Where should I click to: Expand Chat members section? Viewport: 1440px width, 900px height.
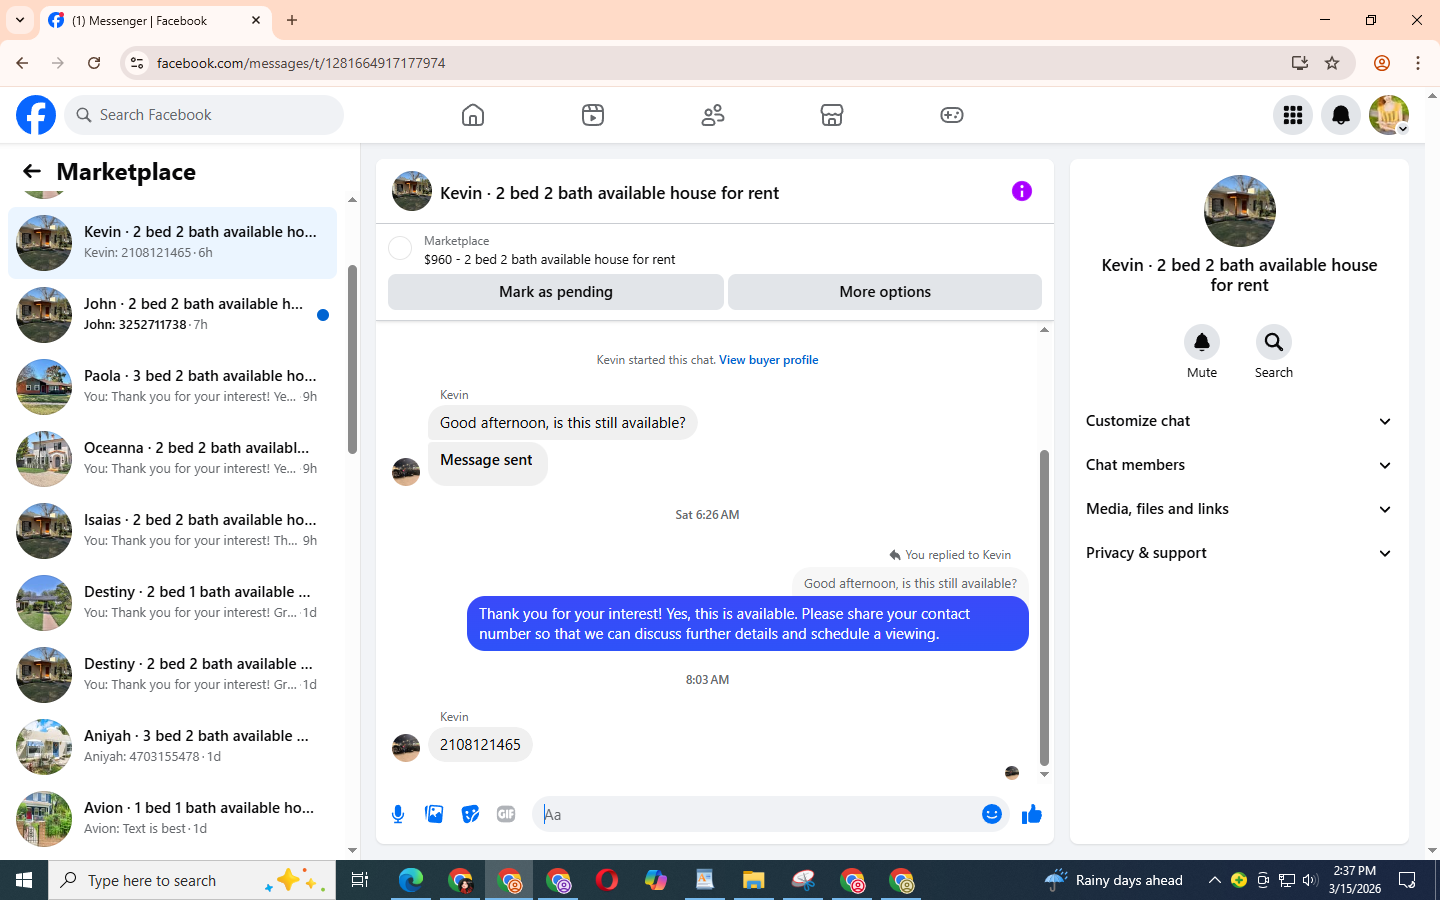1239,465
